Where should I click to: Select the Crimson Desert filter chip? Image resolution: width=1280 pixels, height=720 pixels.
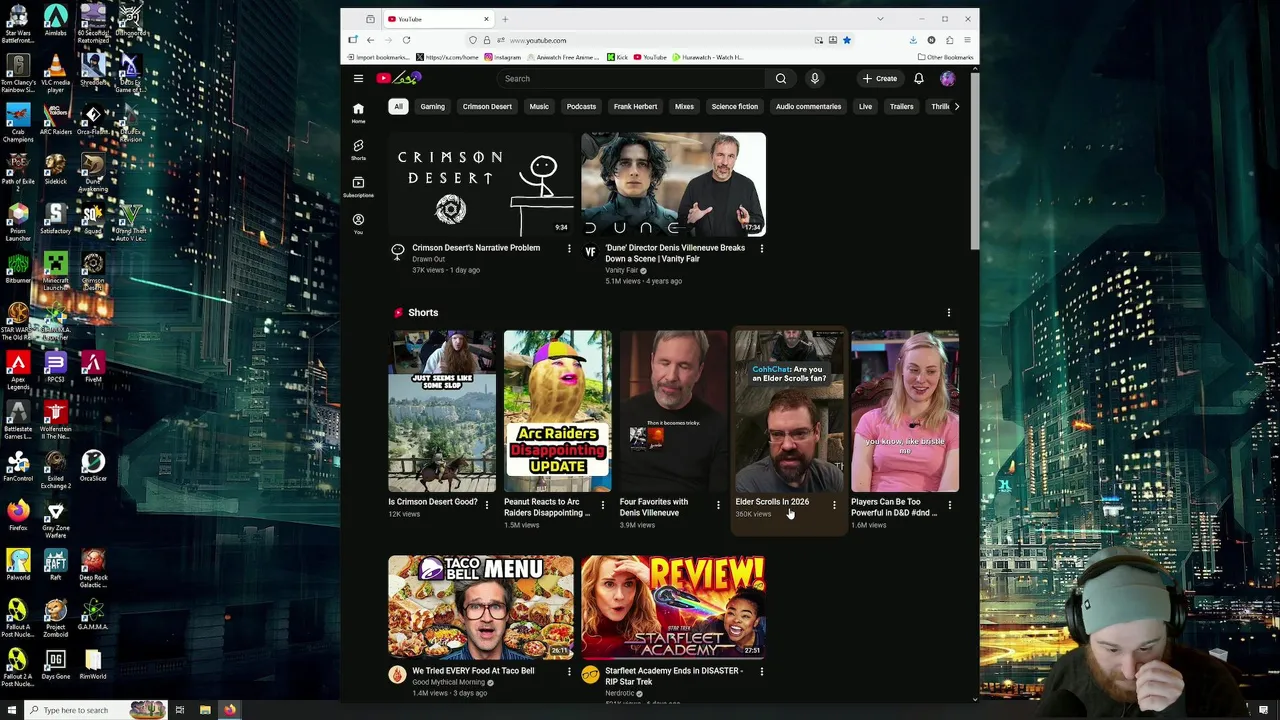(x=487, y=106)
